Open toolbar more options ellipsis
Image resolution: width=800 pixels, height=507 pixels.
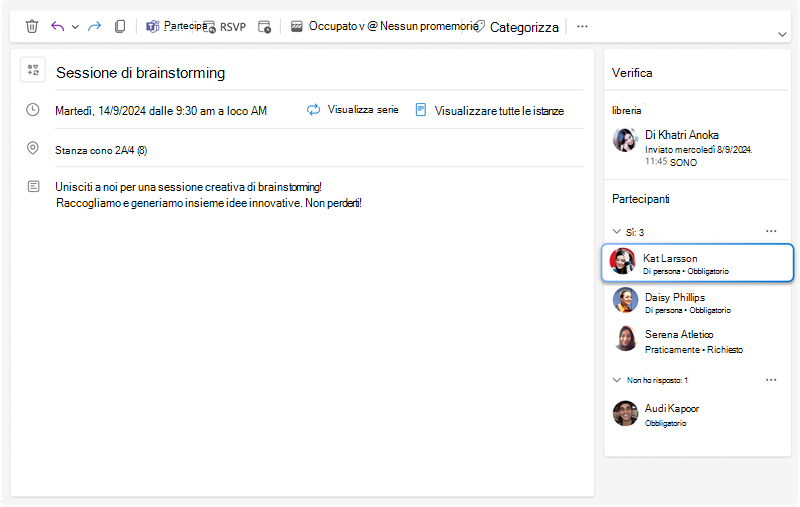coord(582,27)
